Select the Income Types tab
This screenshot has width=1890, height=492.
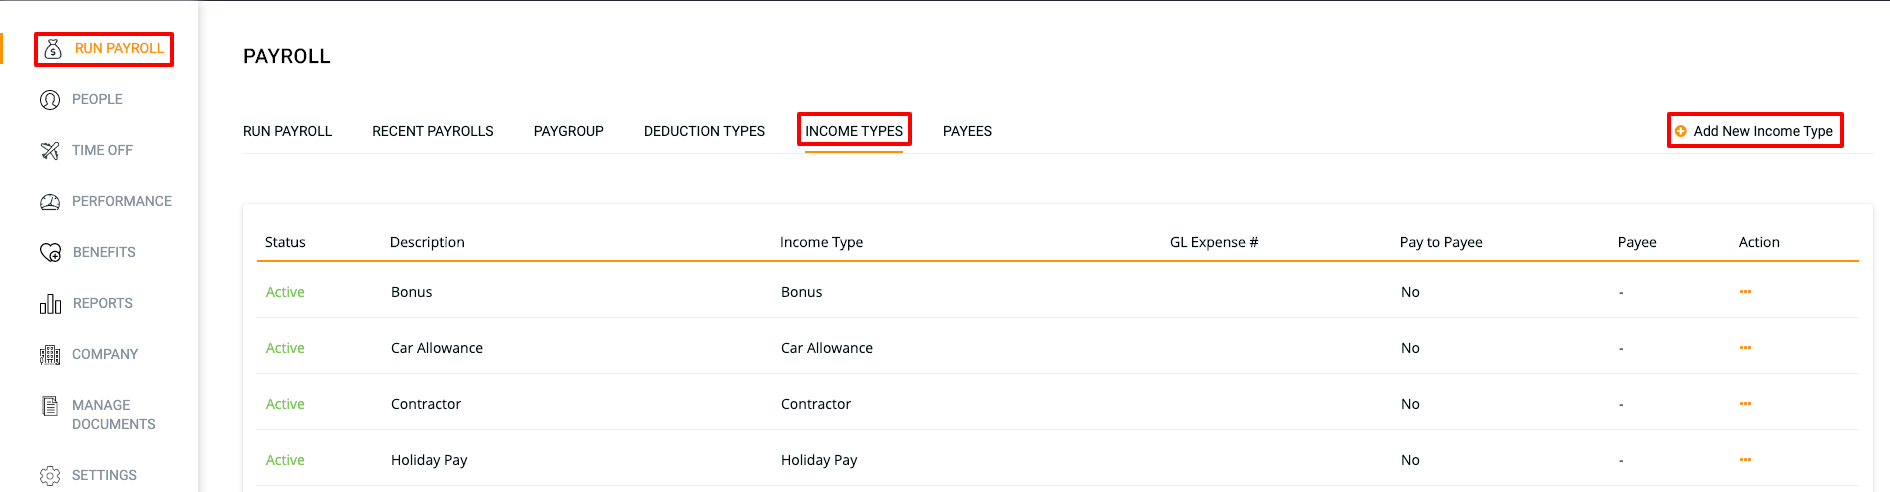tap(854, 131)
